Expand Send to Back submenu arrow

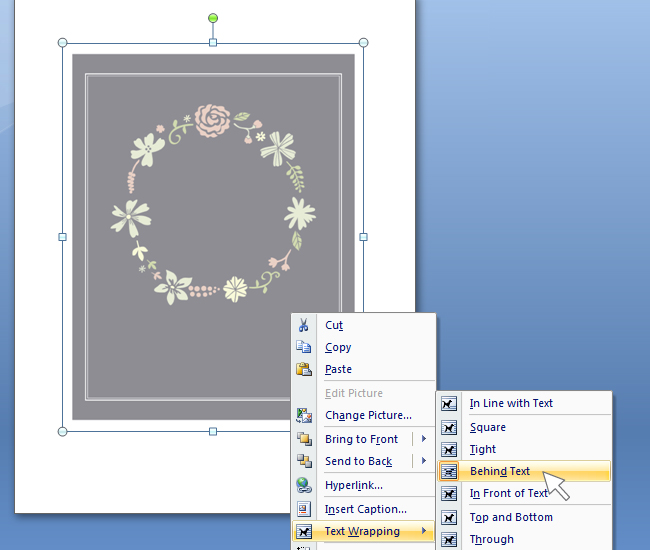point(424,460)
